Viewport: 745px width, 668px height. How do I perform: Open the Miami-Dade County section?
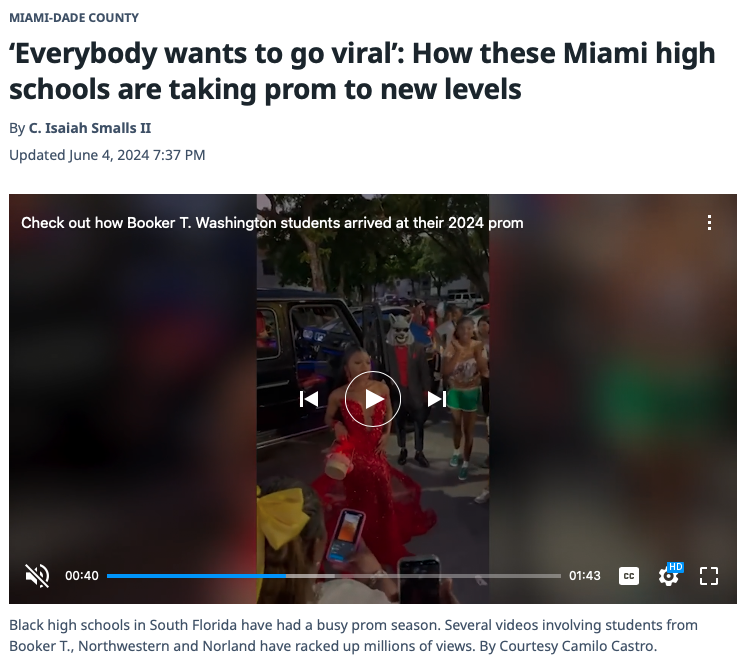pyautogui.click(x=74, y=18)
